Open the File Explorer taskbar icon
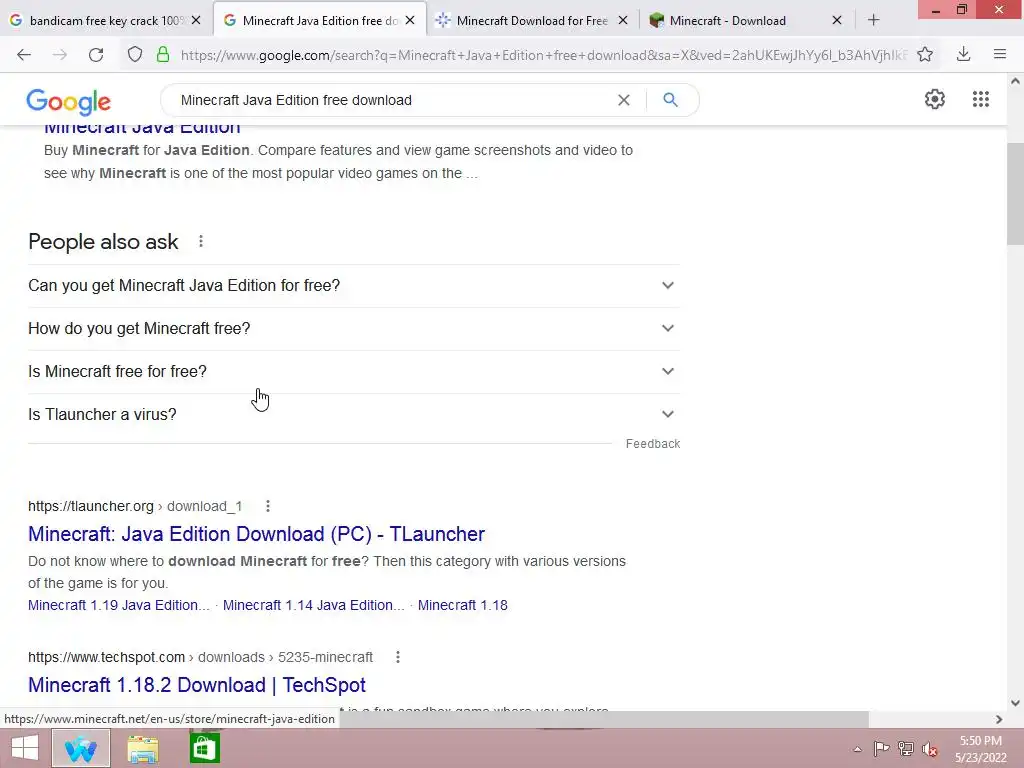The image size is (1024, 768). click(142, 748)
